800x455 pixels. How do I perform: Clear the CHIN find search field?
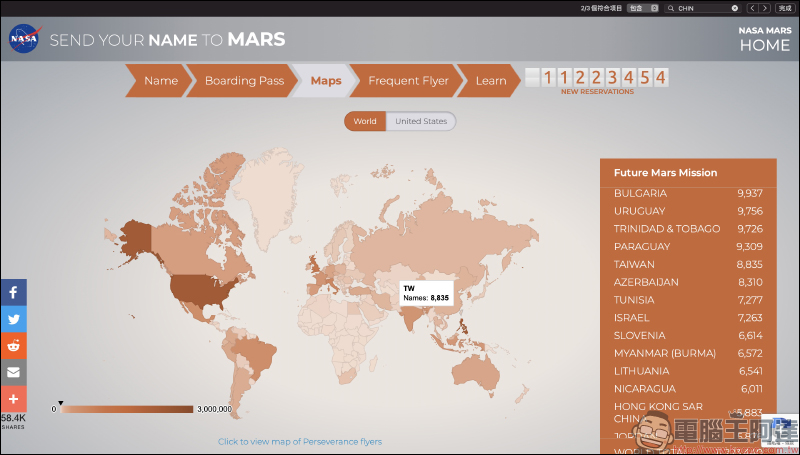[x=735, y=8]
